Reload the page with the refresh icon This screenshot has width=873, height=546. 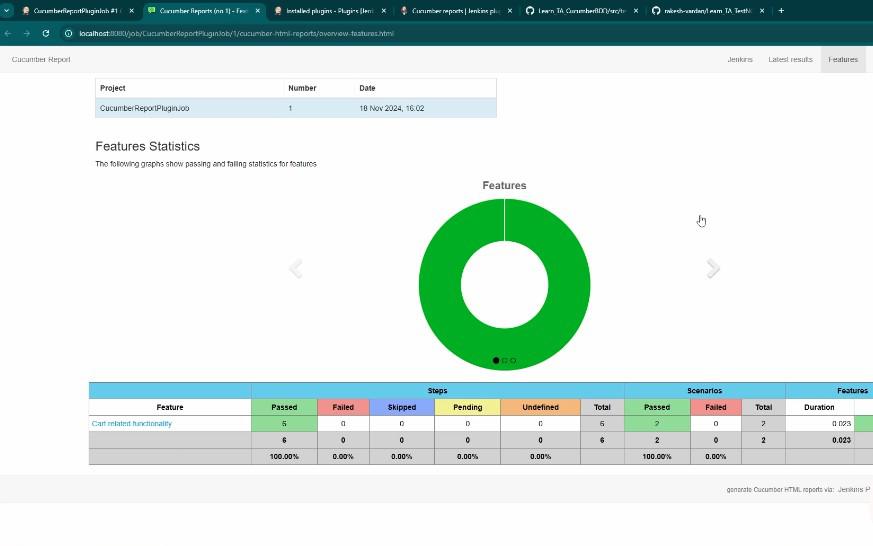(46, 33)
